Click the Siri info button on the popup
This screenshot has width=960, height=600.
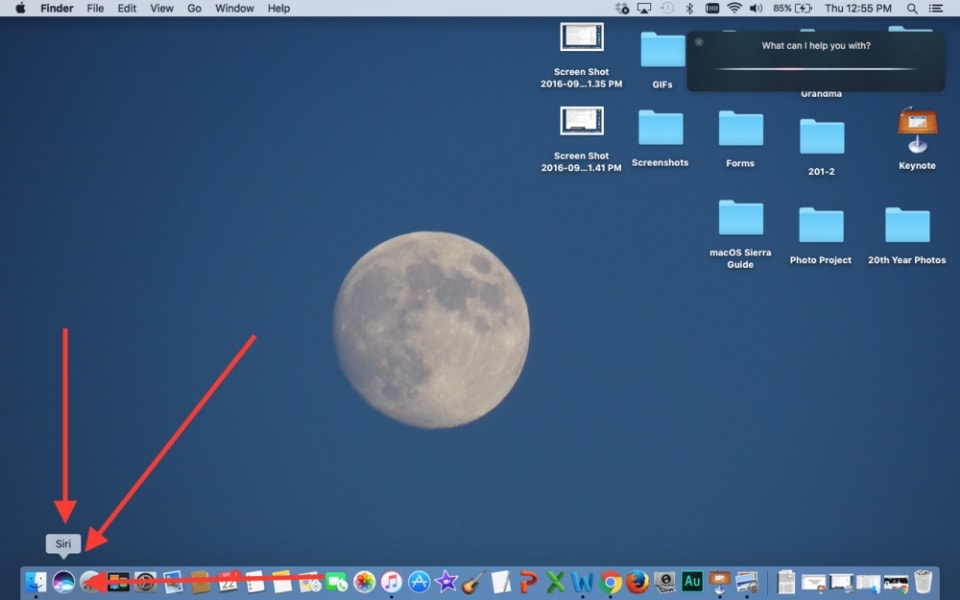tap(697, 44)
